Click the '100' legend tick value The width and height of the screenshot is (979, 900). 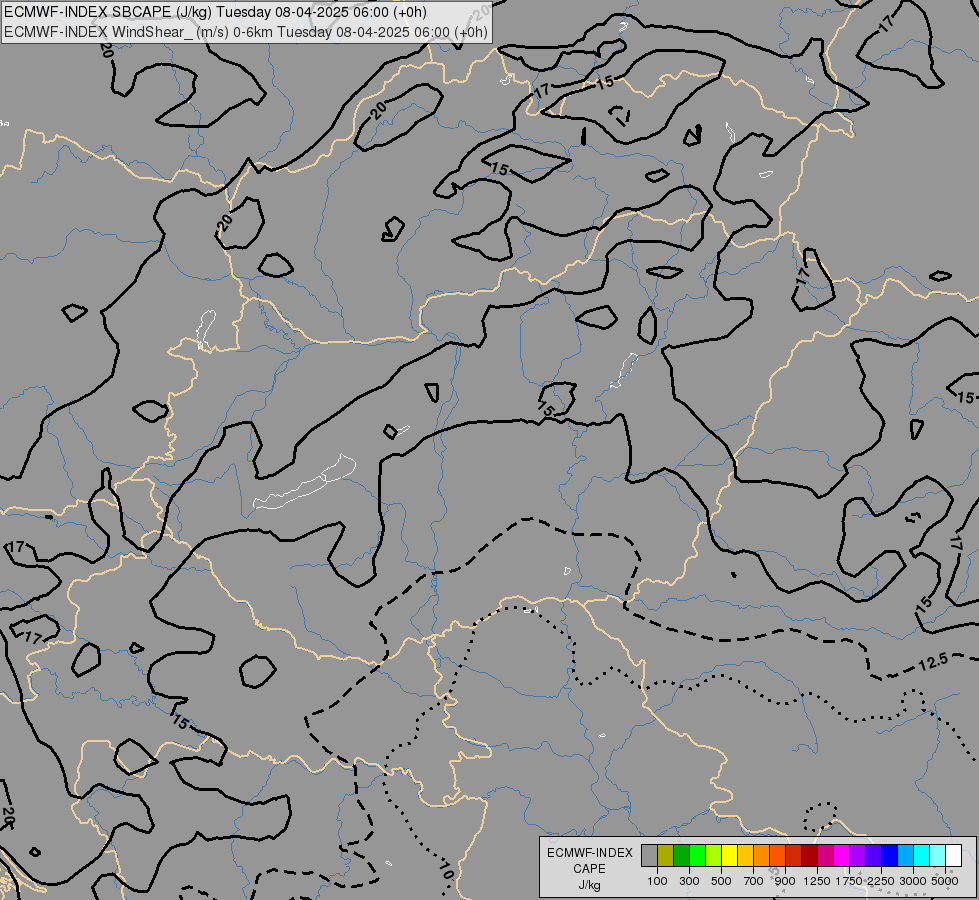tap(657, 881)
